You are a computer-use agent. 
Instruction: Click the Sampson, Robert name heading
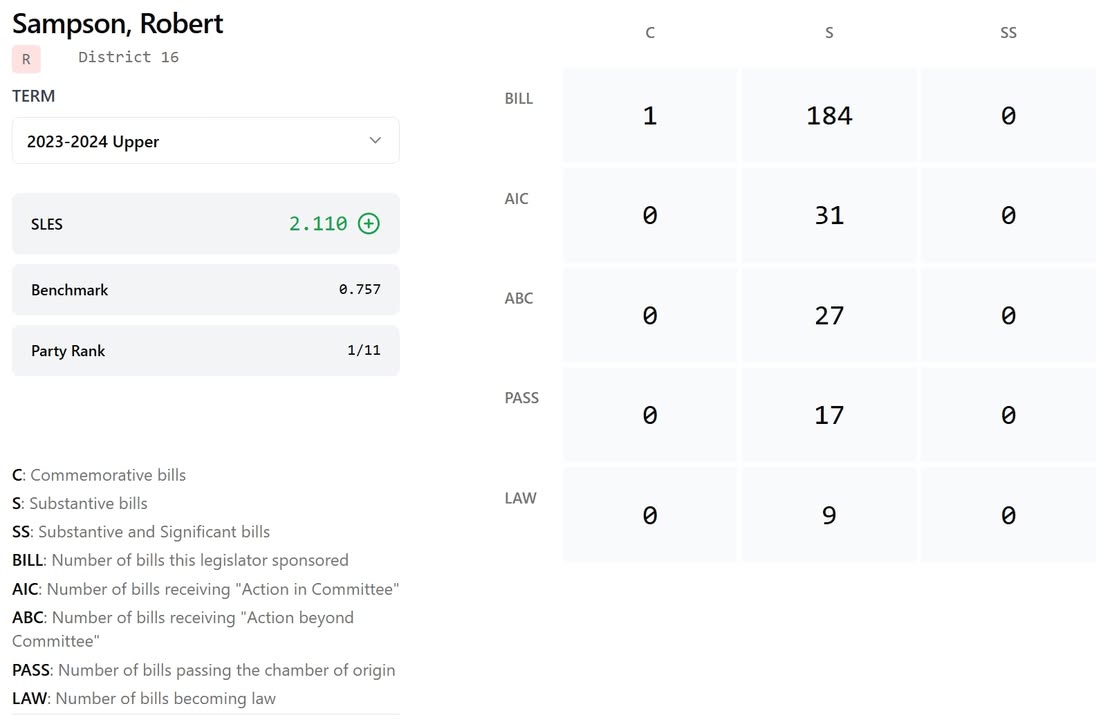118,23
